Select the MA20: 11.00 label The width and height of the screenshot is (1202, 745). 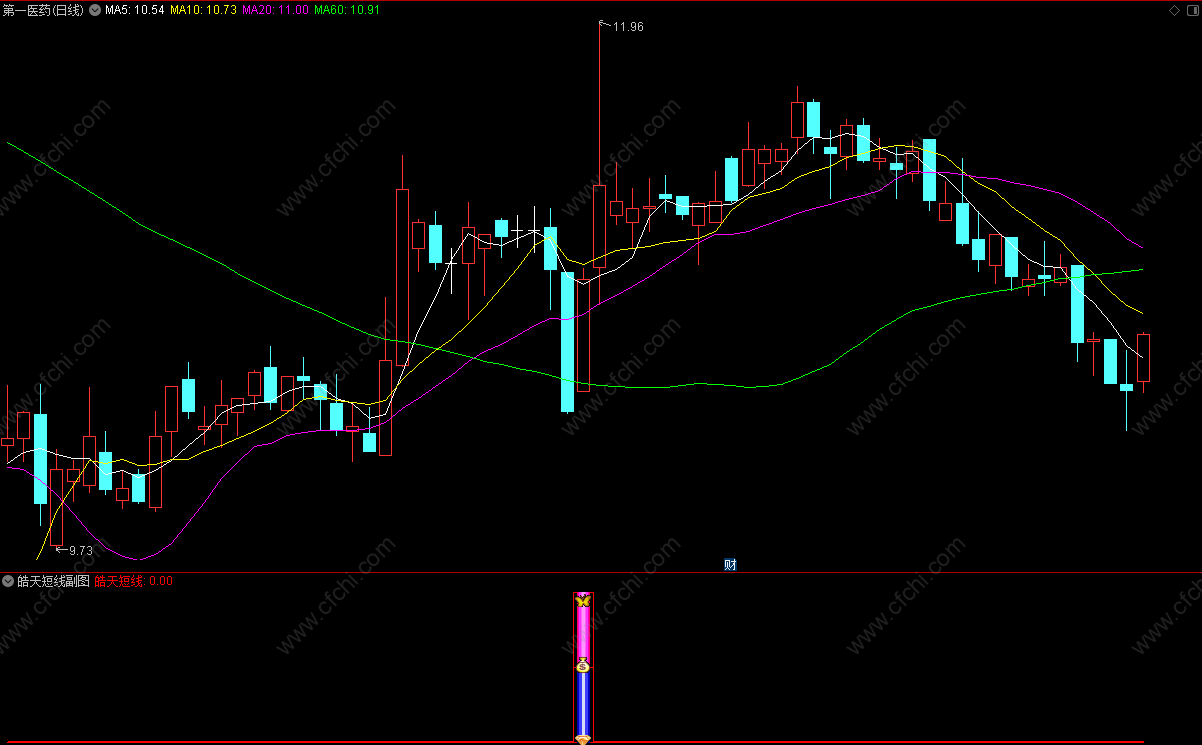[x=275, y=11]
